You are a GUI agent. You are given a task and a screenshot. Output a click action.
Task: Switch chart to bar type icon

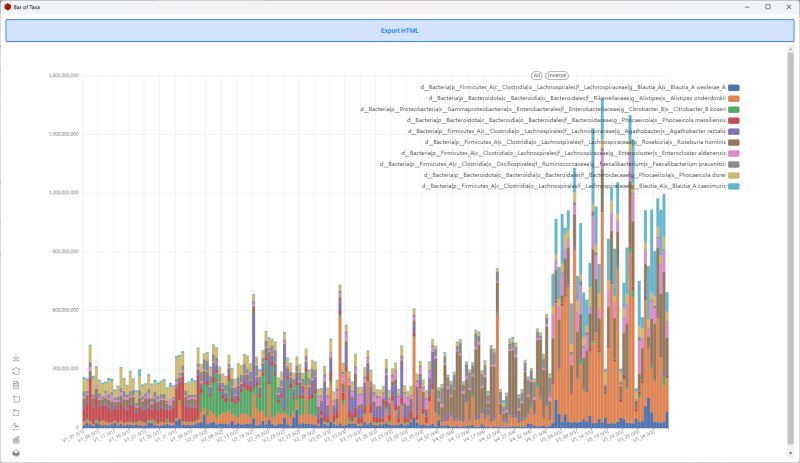point(16,440)
